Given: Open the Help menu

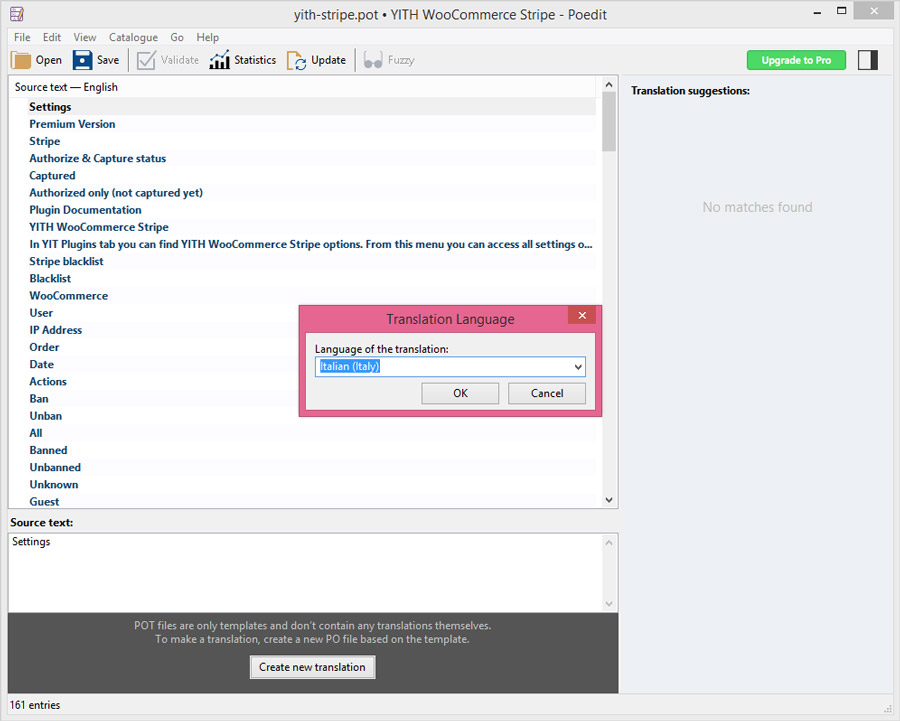Looking at the screenshot, I should coord(208,37).
